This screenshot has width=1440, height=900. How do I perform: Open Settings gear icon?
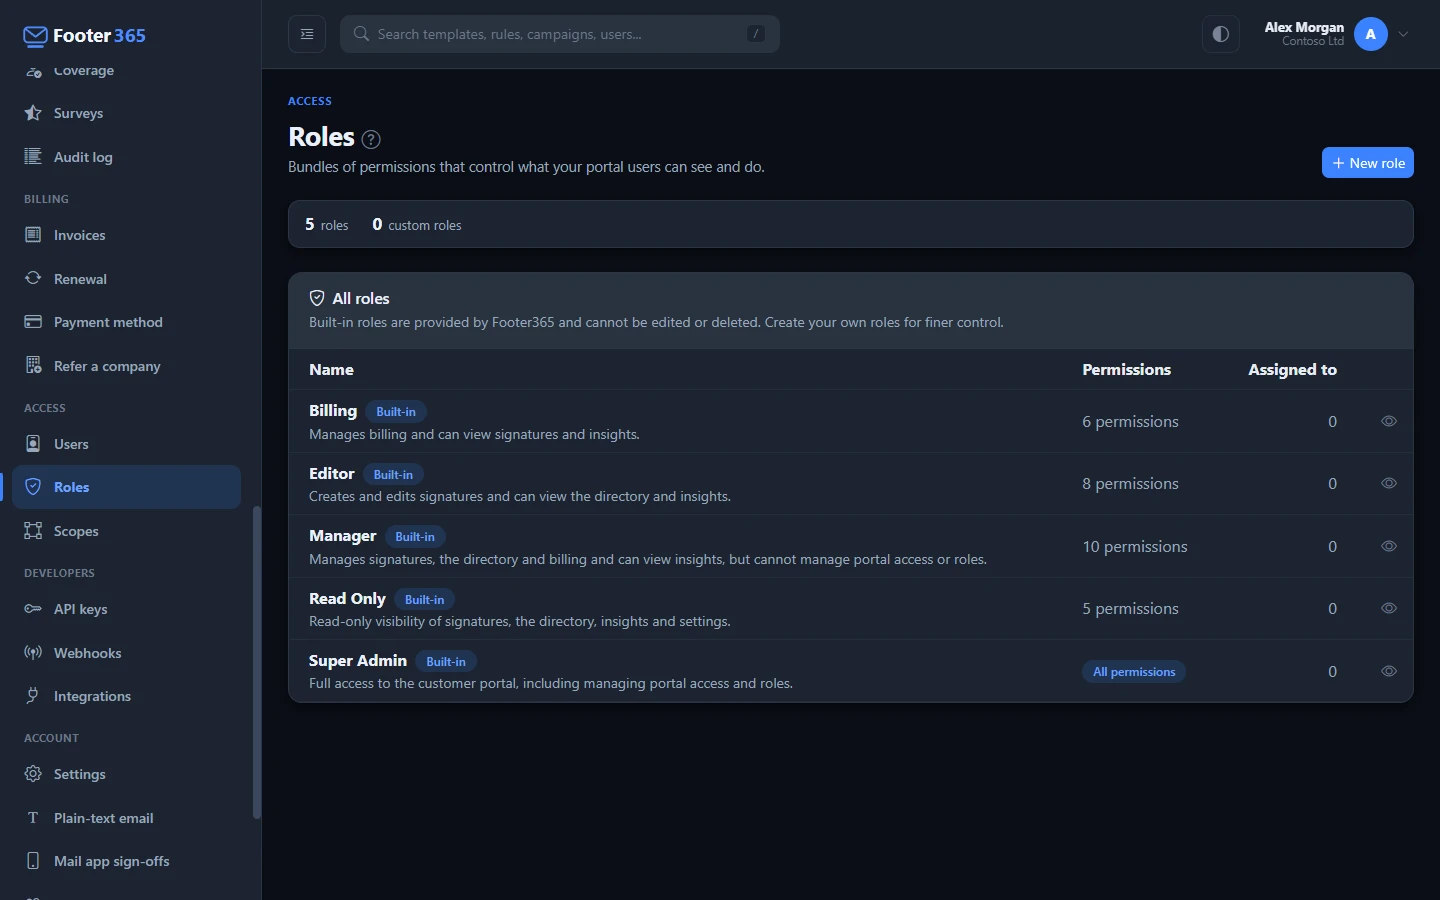pyautogui.click(x=33, y=774)
